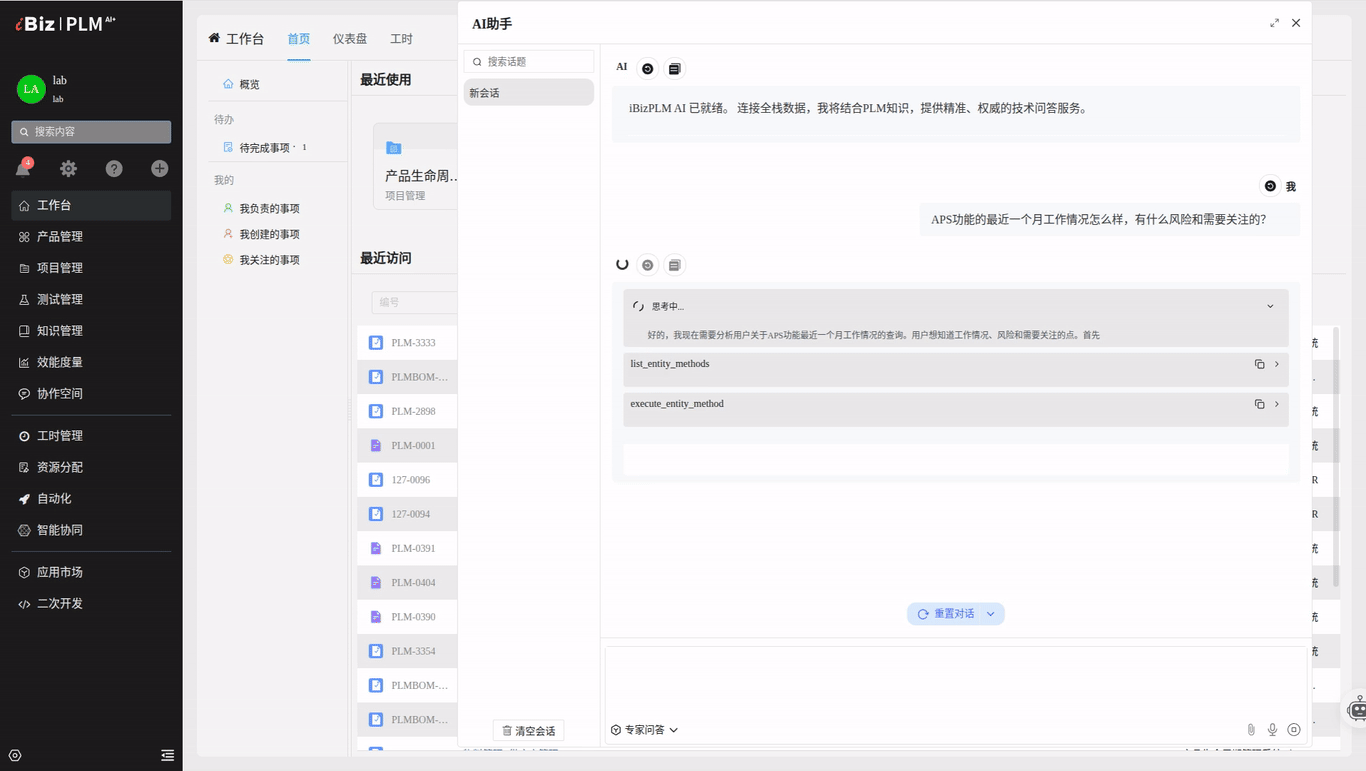Open the dropdown arrow next to 重置对话
1366x771 pixels.
pos(990,613)
